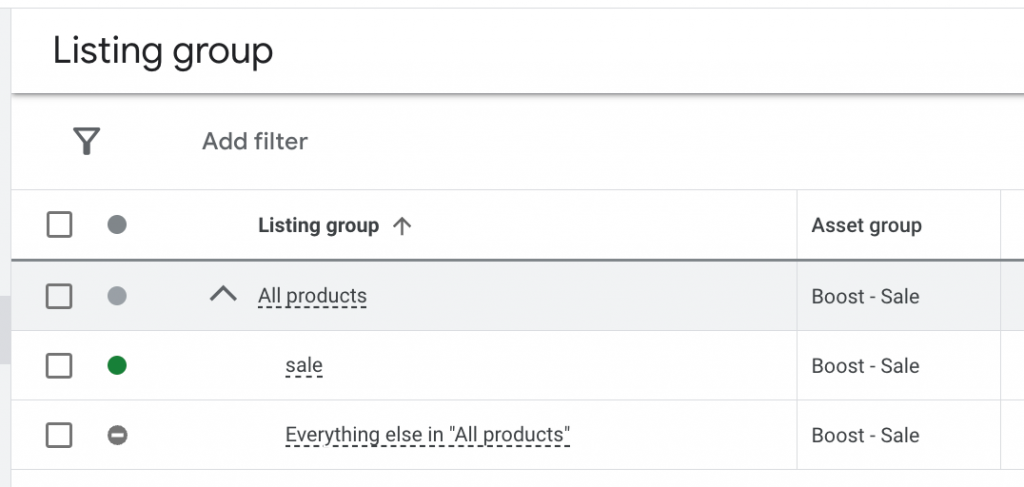Screen dimensions: 1024x487
Task: Open the sale listing group link
Action: tap(304, 366)
